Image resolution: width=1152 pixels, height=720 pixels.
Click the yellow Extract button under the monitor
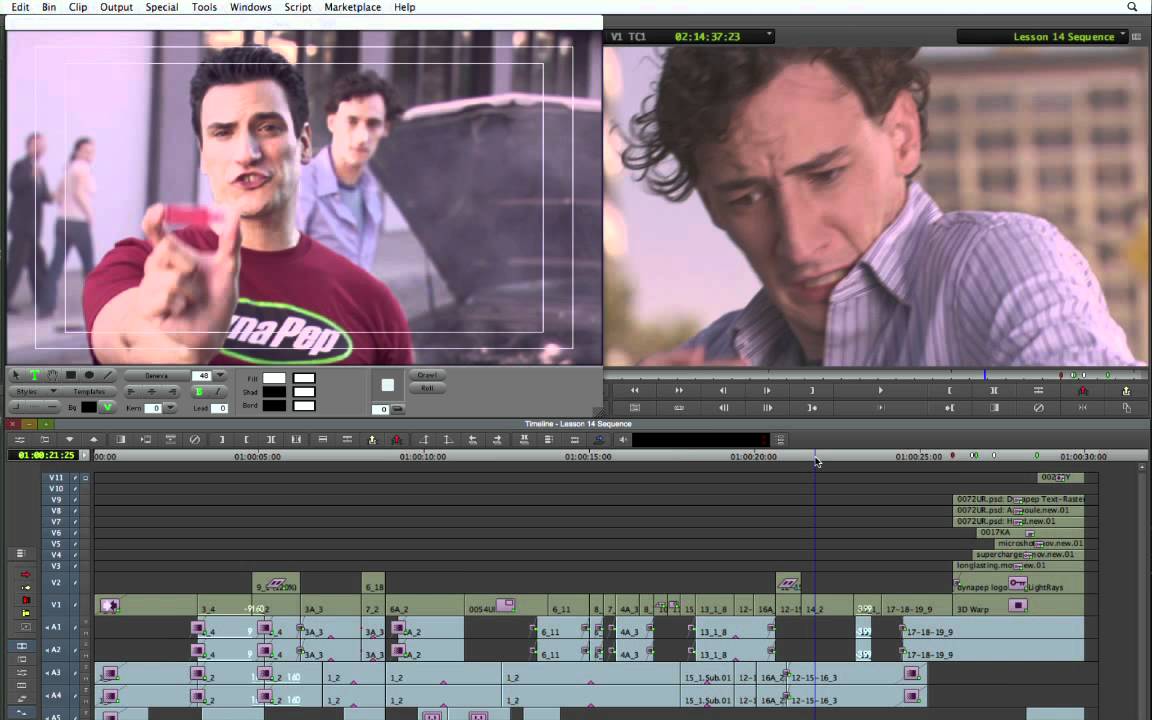[x=1126, y=390]
